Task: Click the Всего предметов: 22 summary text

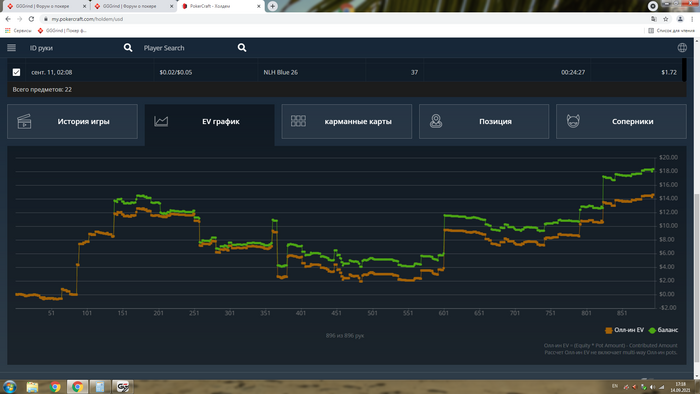Action: [x=42, y=89]
